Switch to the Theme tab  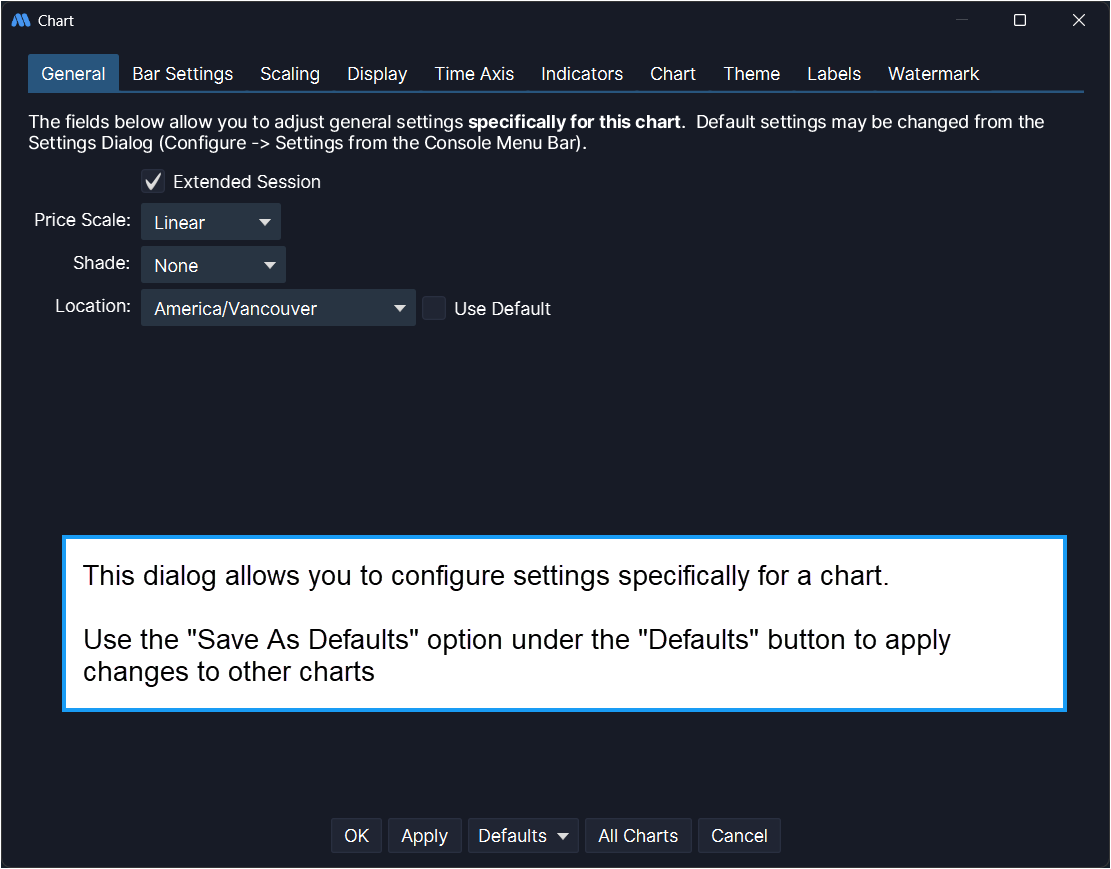point(751,74)
